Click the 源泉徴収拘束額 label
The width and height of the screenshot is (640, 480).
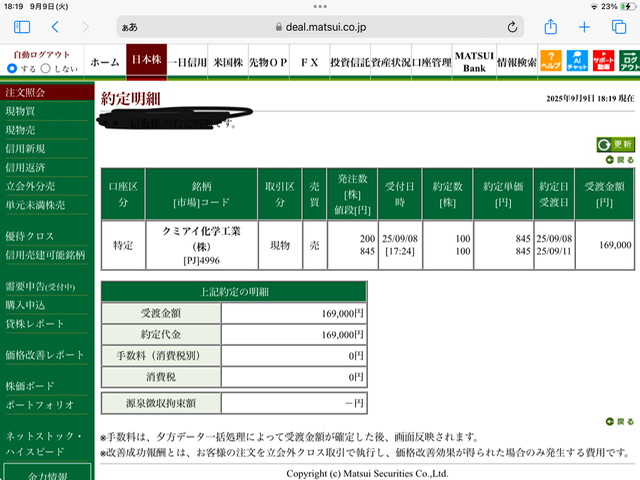pos(161,403)
